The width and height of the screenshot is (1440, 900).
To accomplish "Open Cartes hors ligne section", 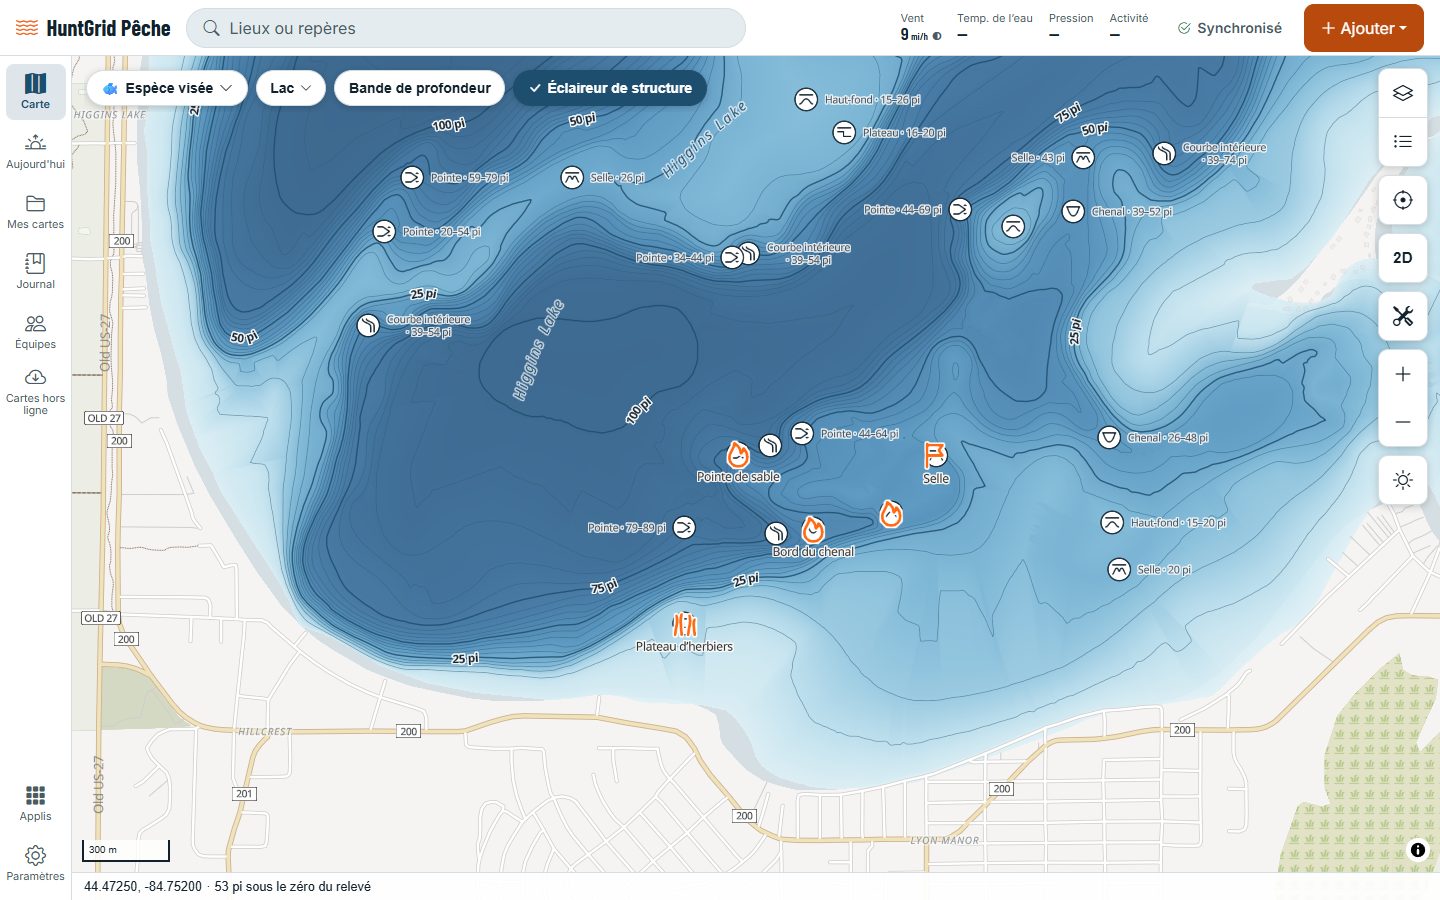I will click(36, 392).
